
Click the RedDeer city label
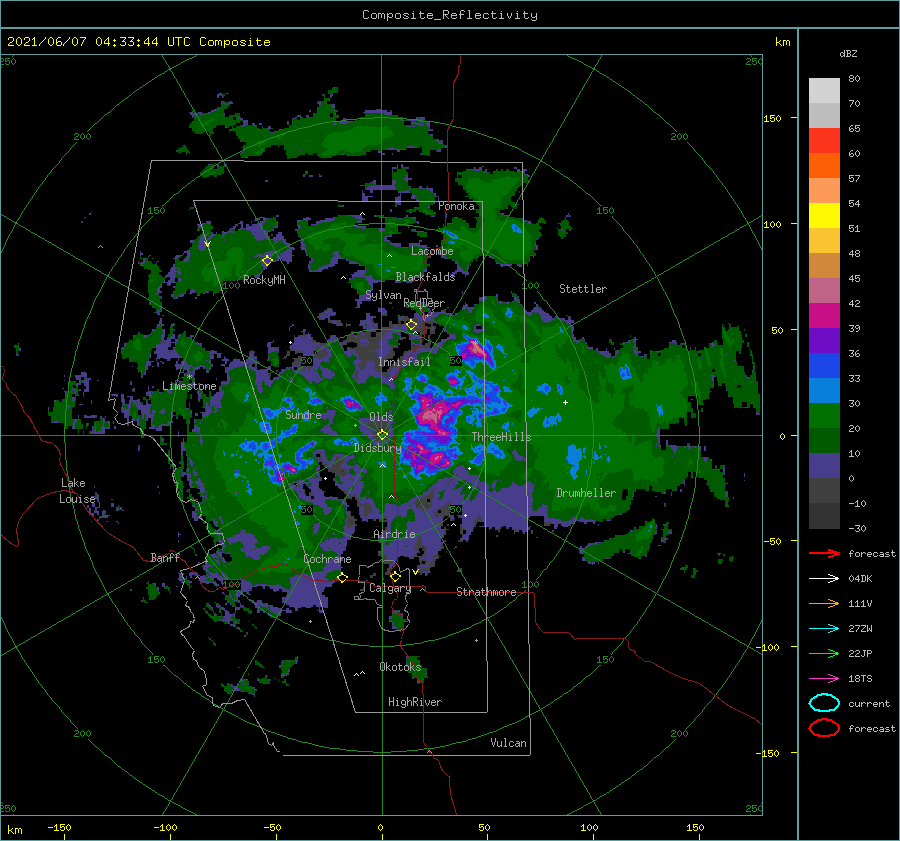pyautogui.click(x=424, y=303)
